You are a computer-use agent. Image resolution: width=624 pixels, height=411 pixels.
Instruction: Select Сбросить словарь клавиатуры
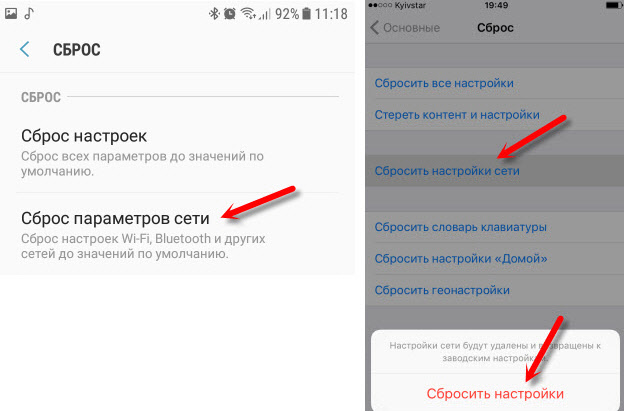494,227
